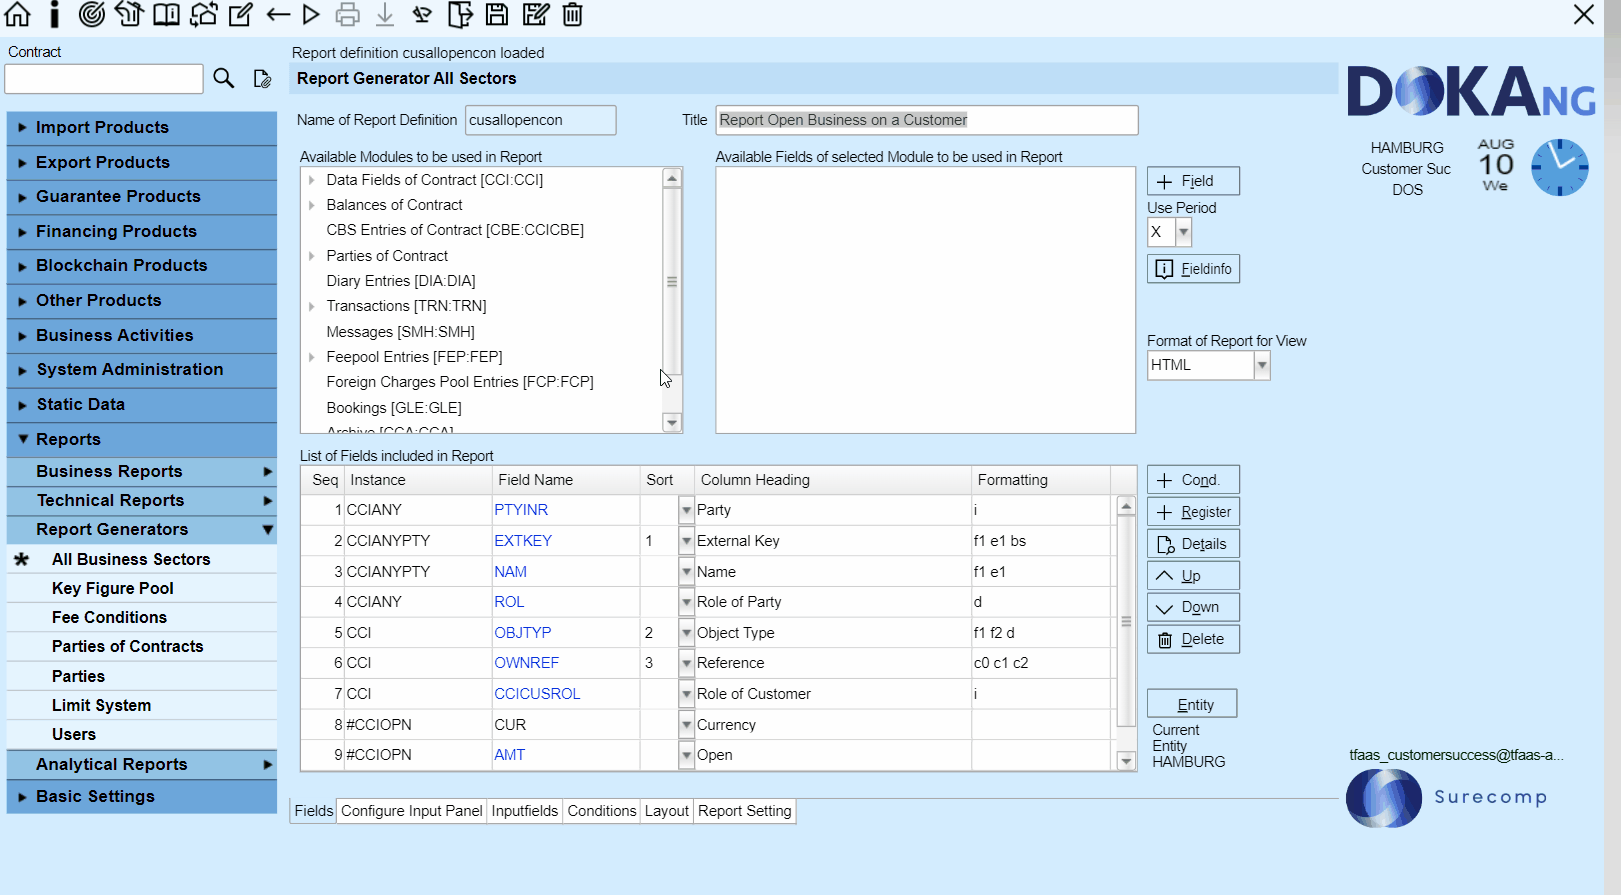Switch to Configure Input Panel tab

(x=412, y=811)
